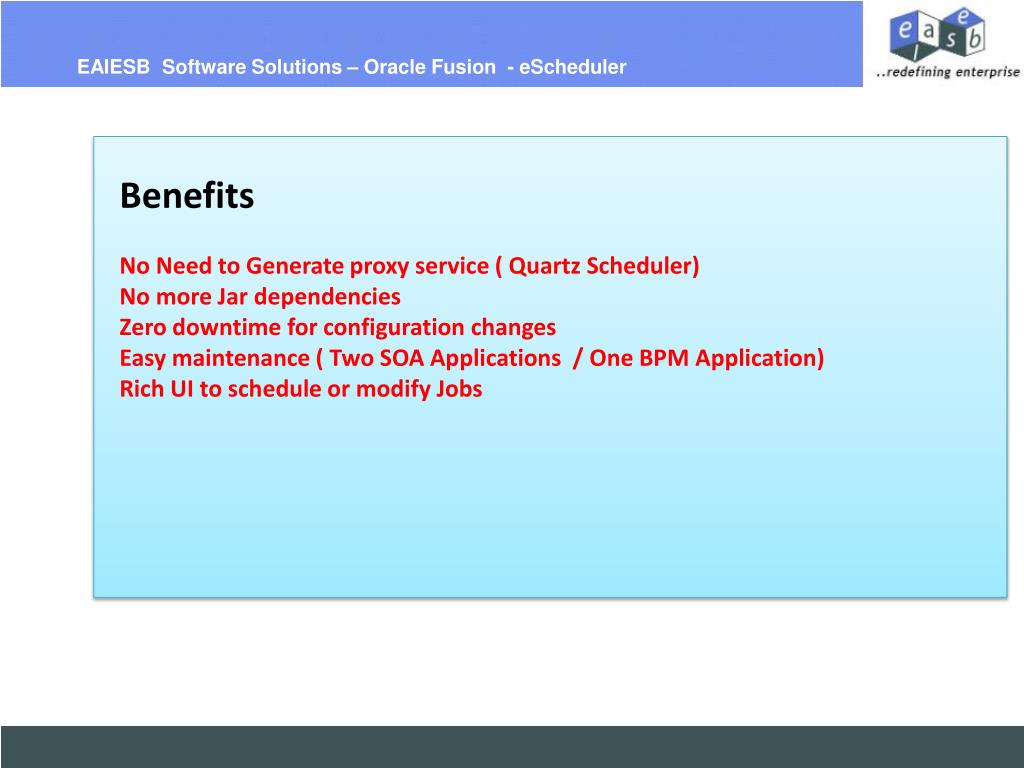Click 'Rich UI to schedule or modify Jobs'
The width and height of the screenshot is (1024, 768).
click(301, 389)
